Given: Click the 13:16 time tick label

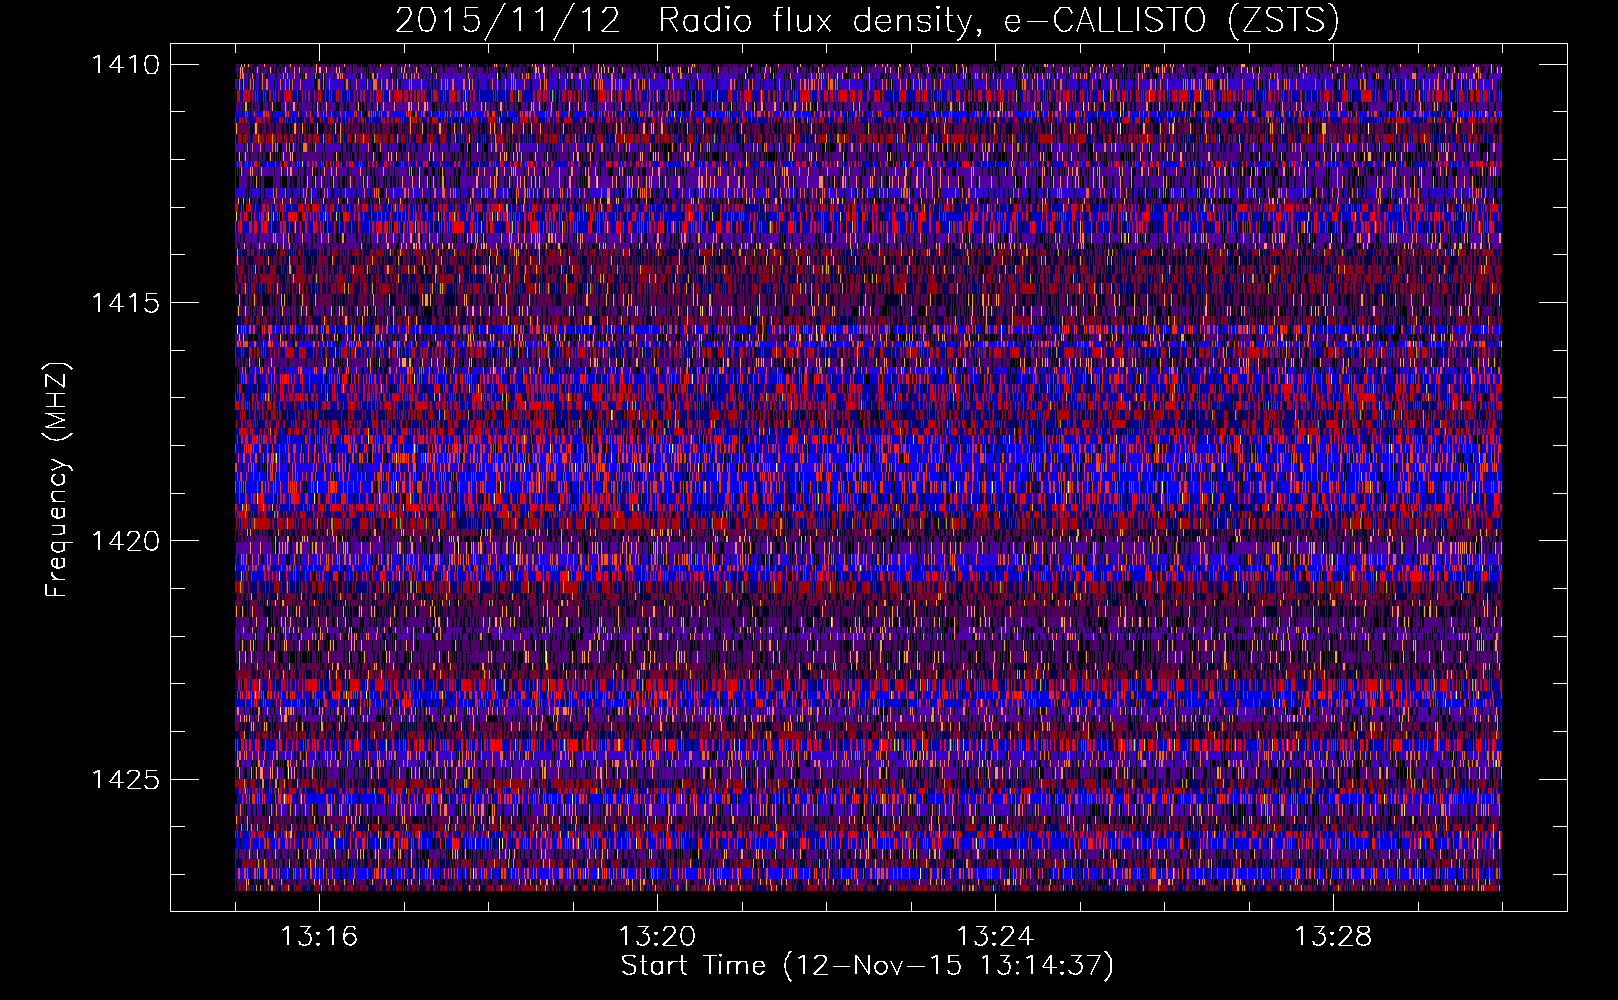Looking at the screenshot, I should [319, 937].
